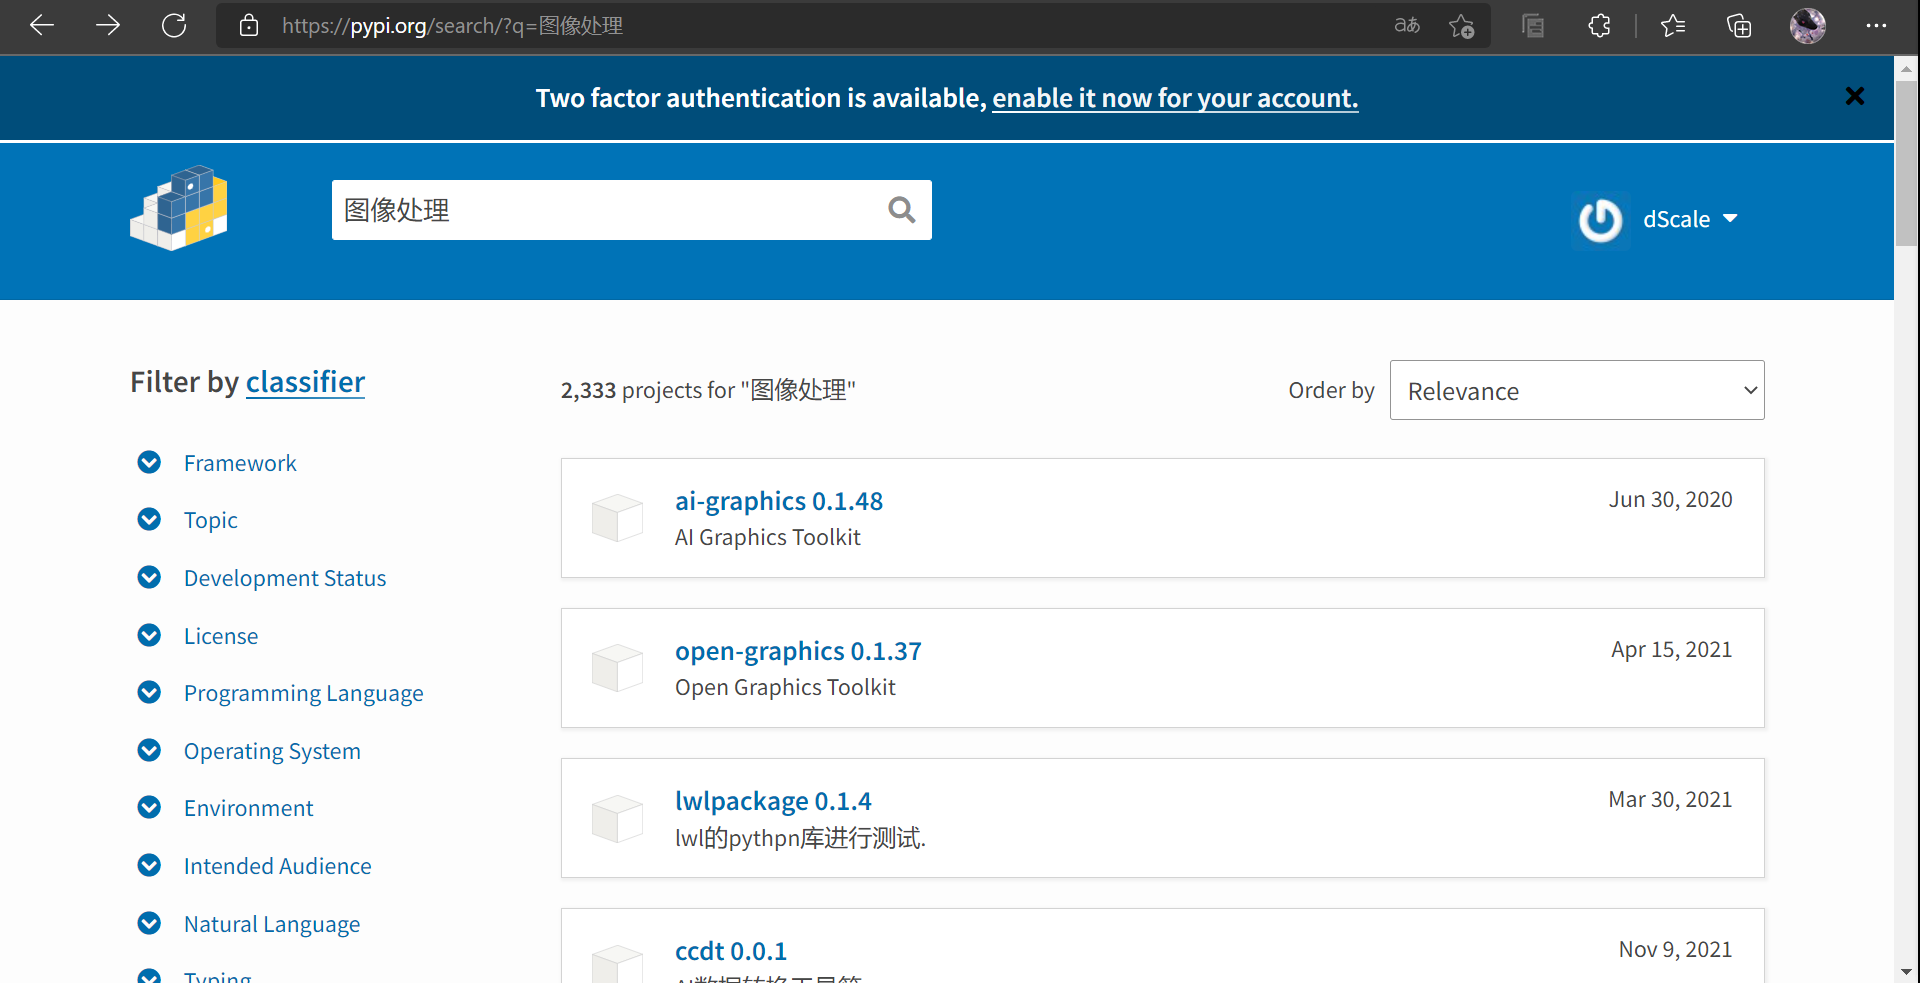Click the AI Graphics Toolkit description

point(768,537)
